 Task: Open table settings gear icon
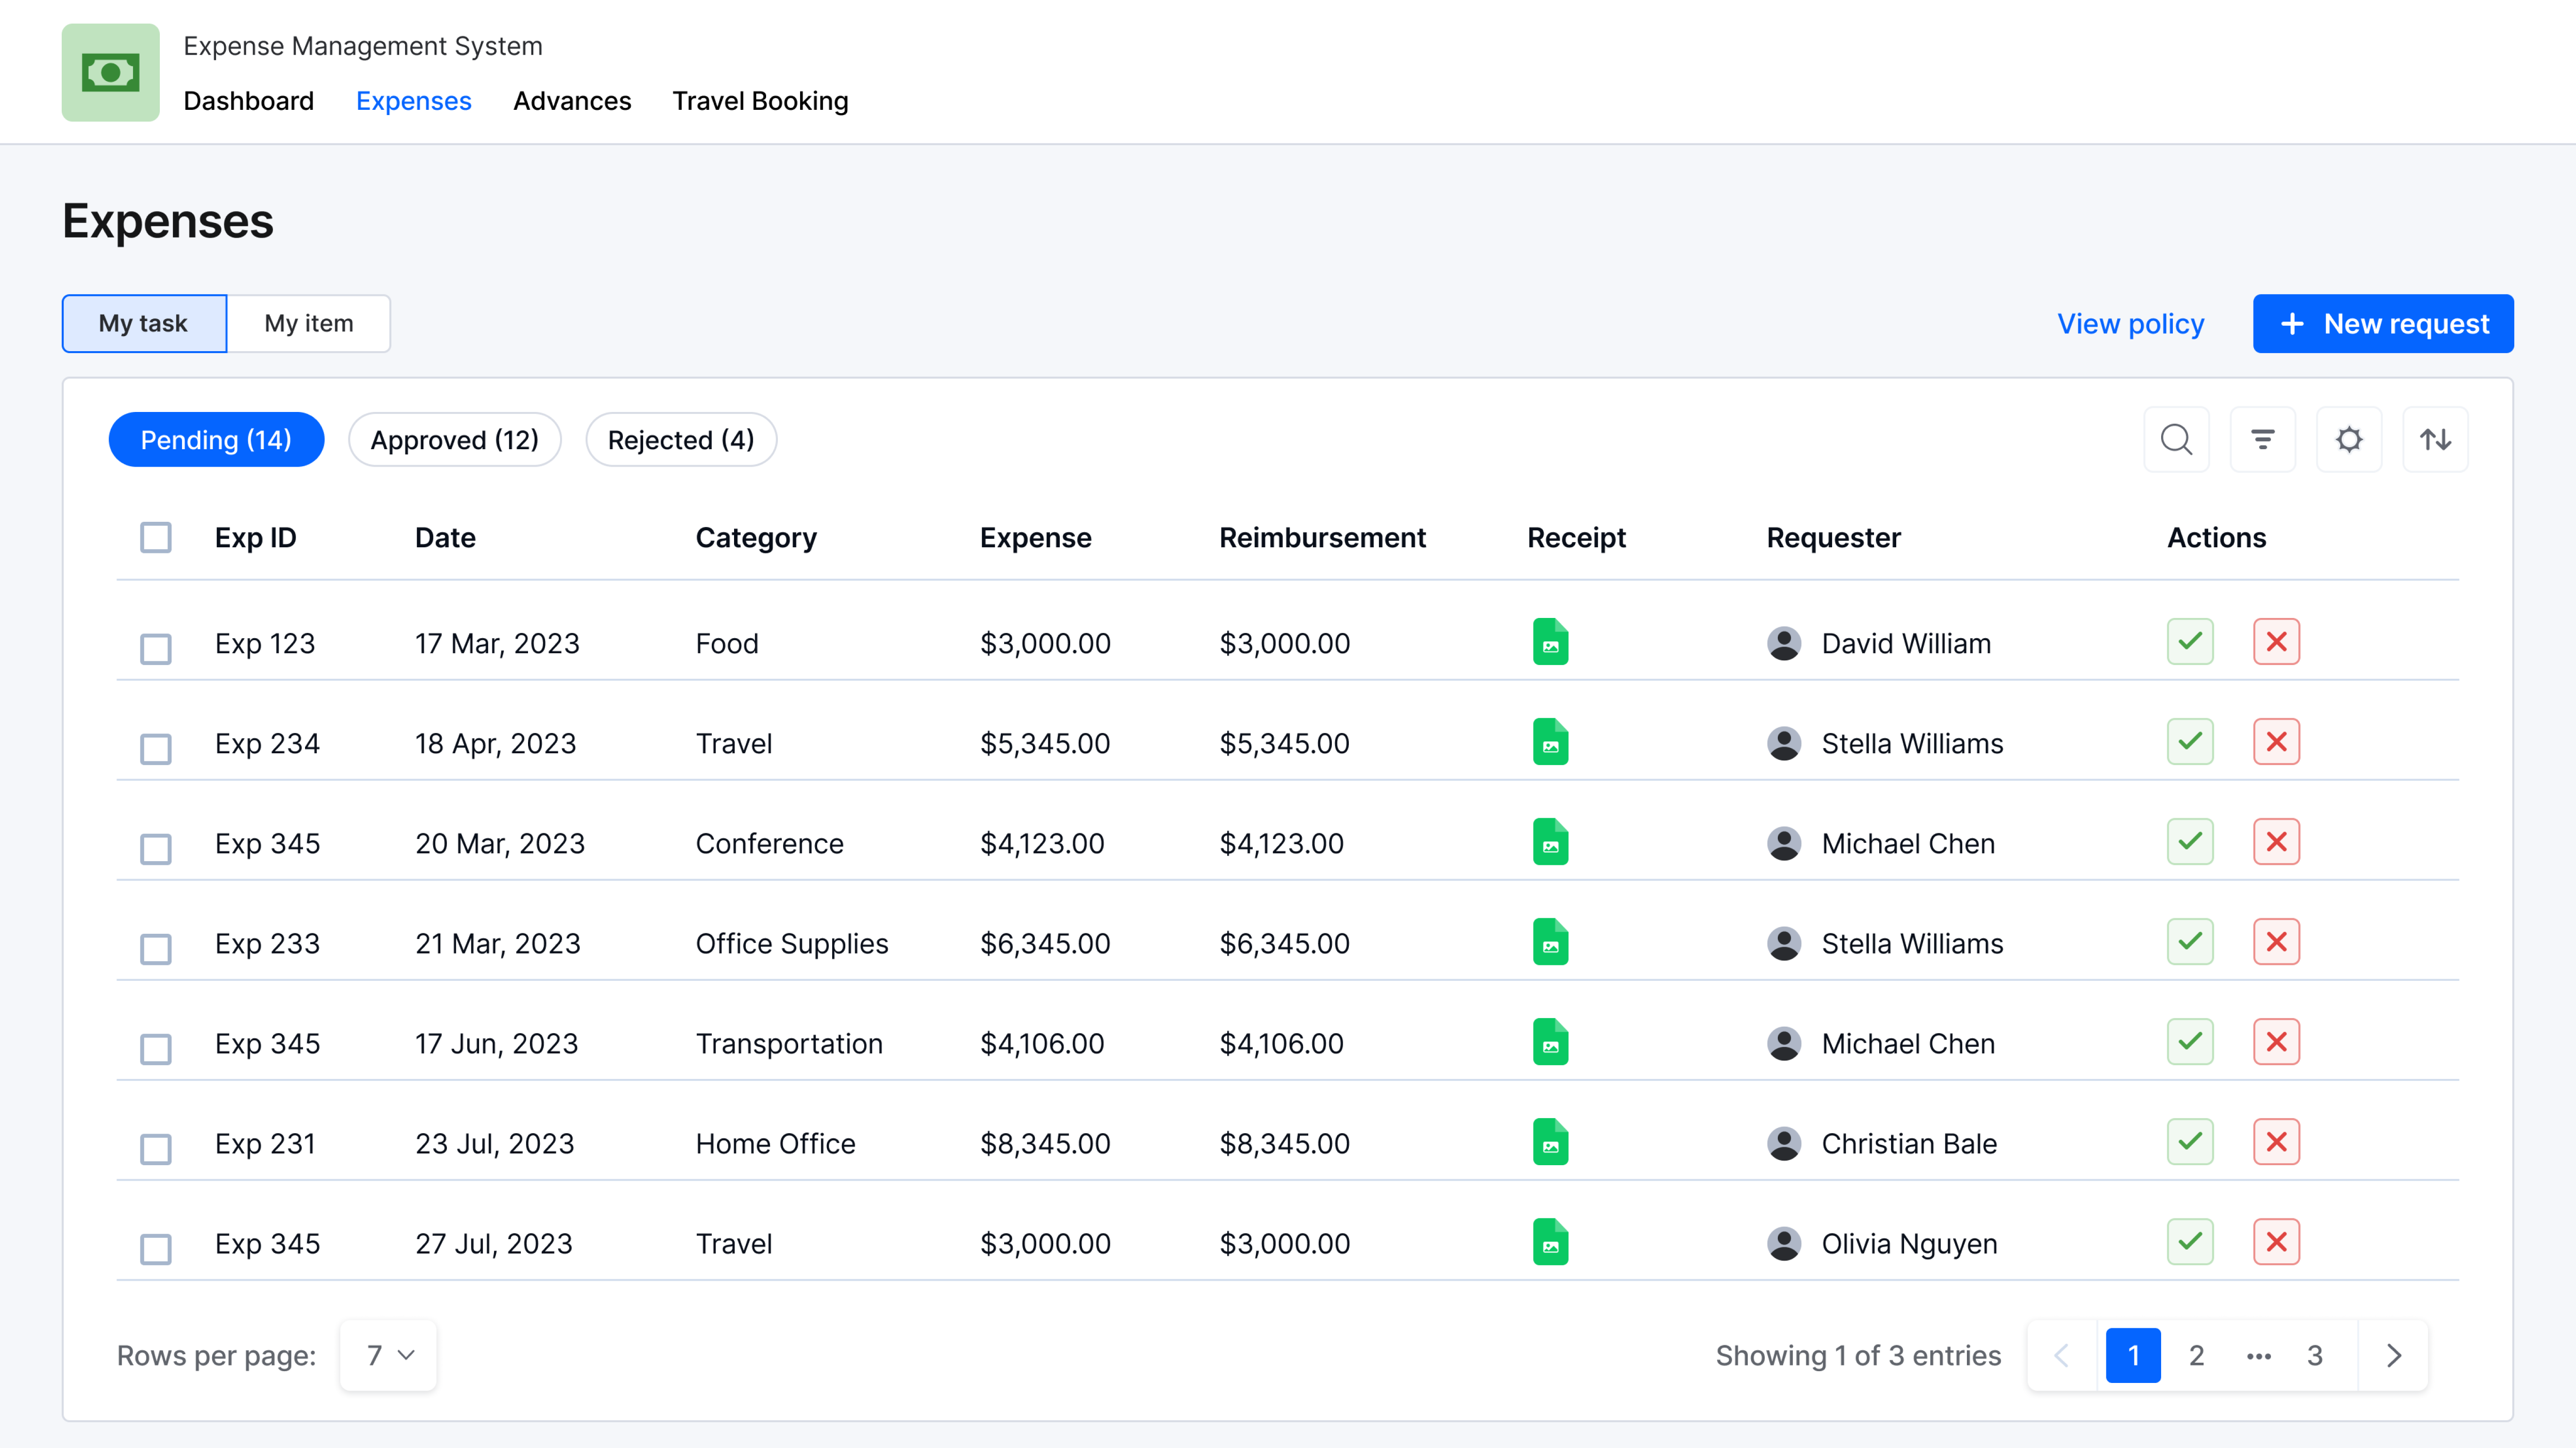(2349, 439)
